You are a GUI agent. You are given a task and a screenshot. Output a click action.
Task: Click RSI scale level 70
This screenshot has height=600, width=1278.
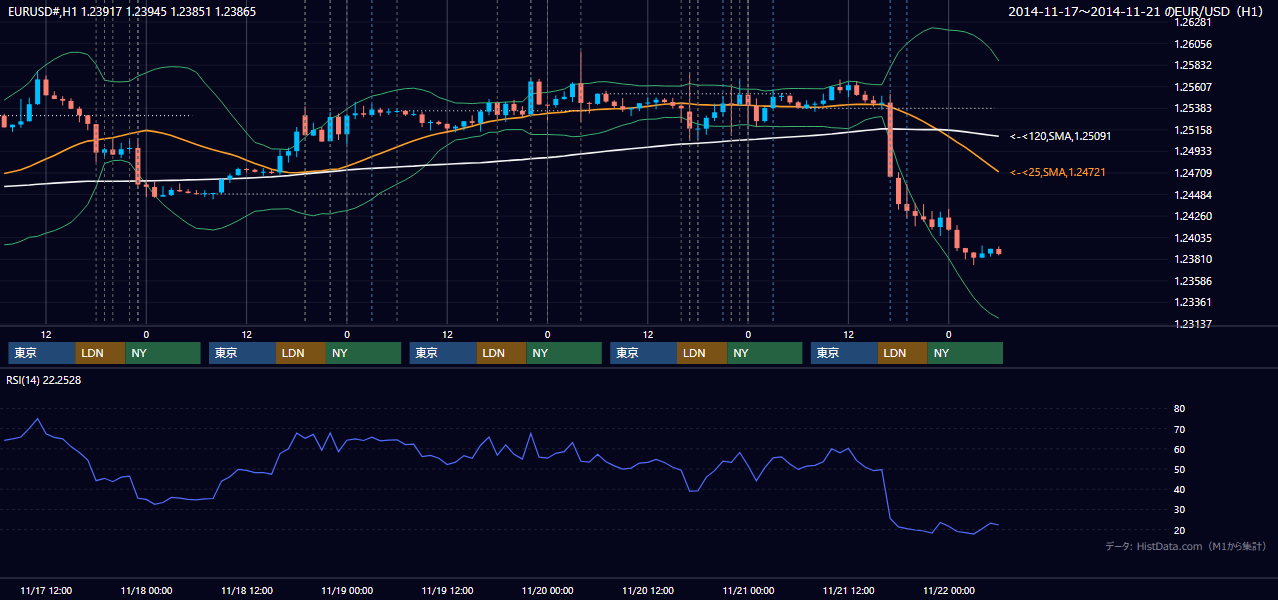1179,429
